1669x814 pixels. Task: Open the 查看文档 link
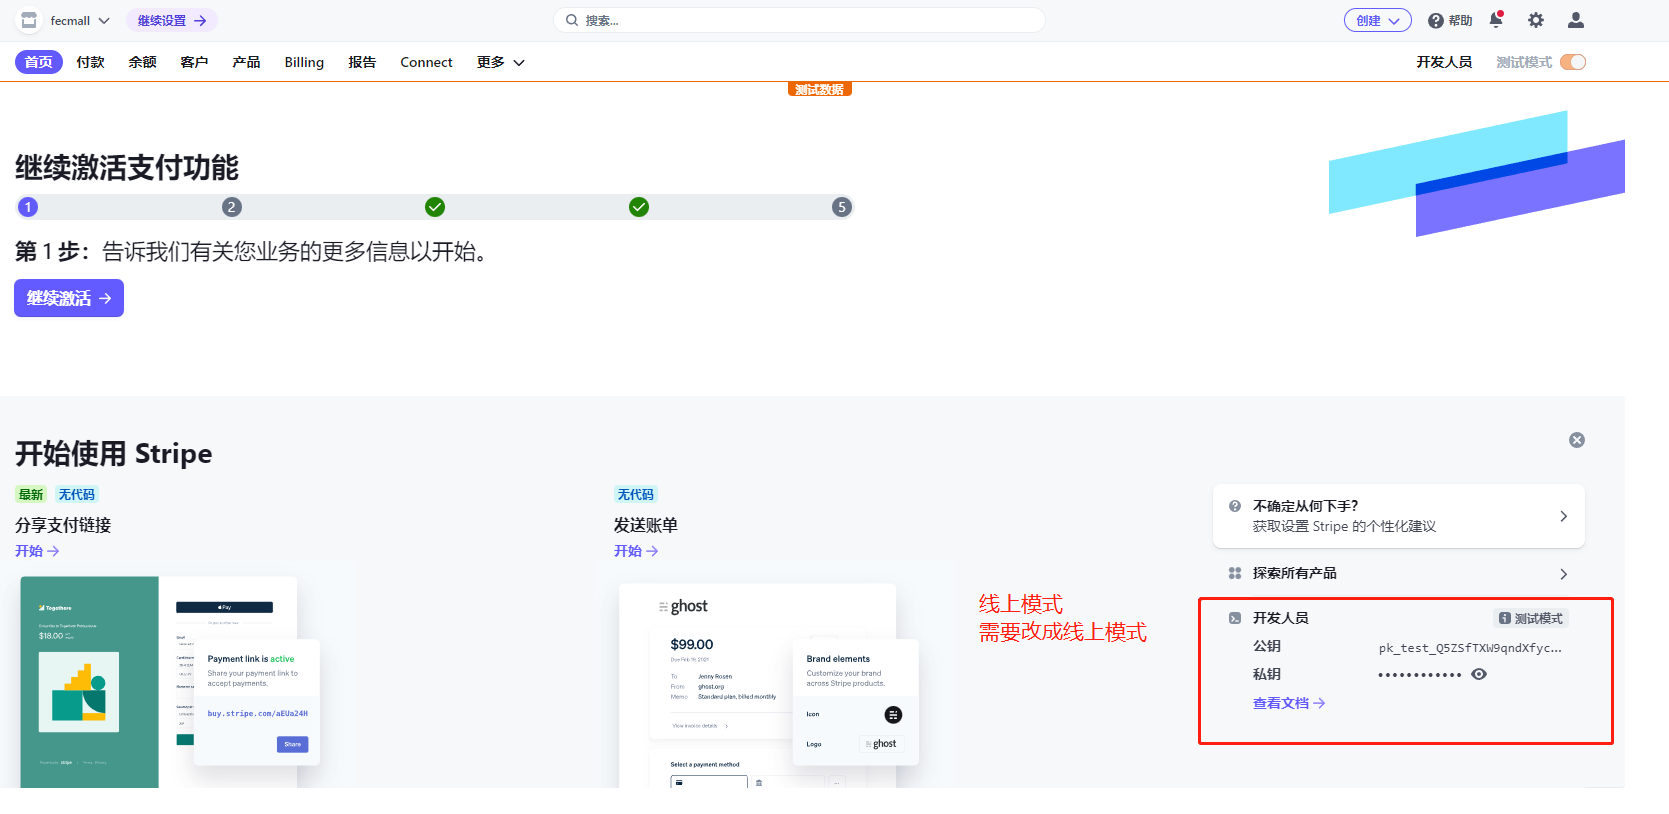click(x=1289, y=704)
